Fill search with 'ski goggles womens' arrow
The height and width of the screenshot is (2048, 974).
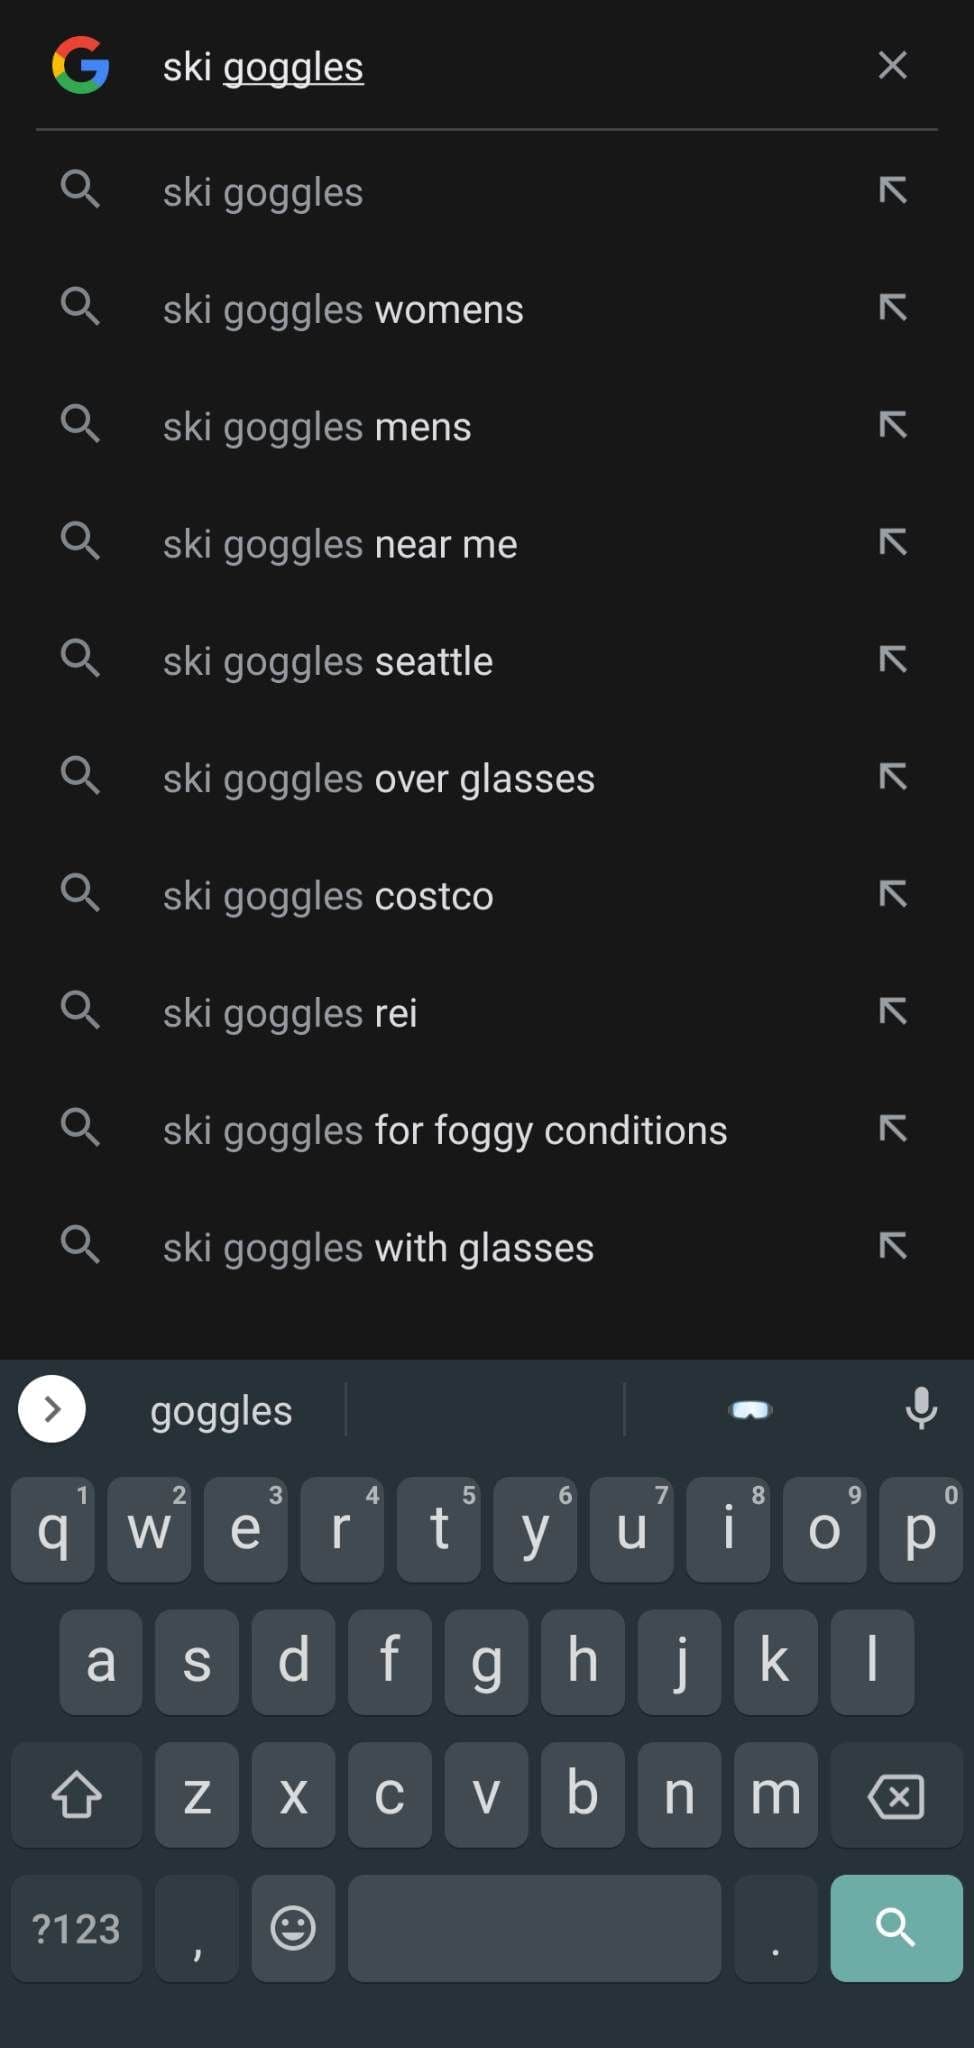tap(892, 308)
